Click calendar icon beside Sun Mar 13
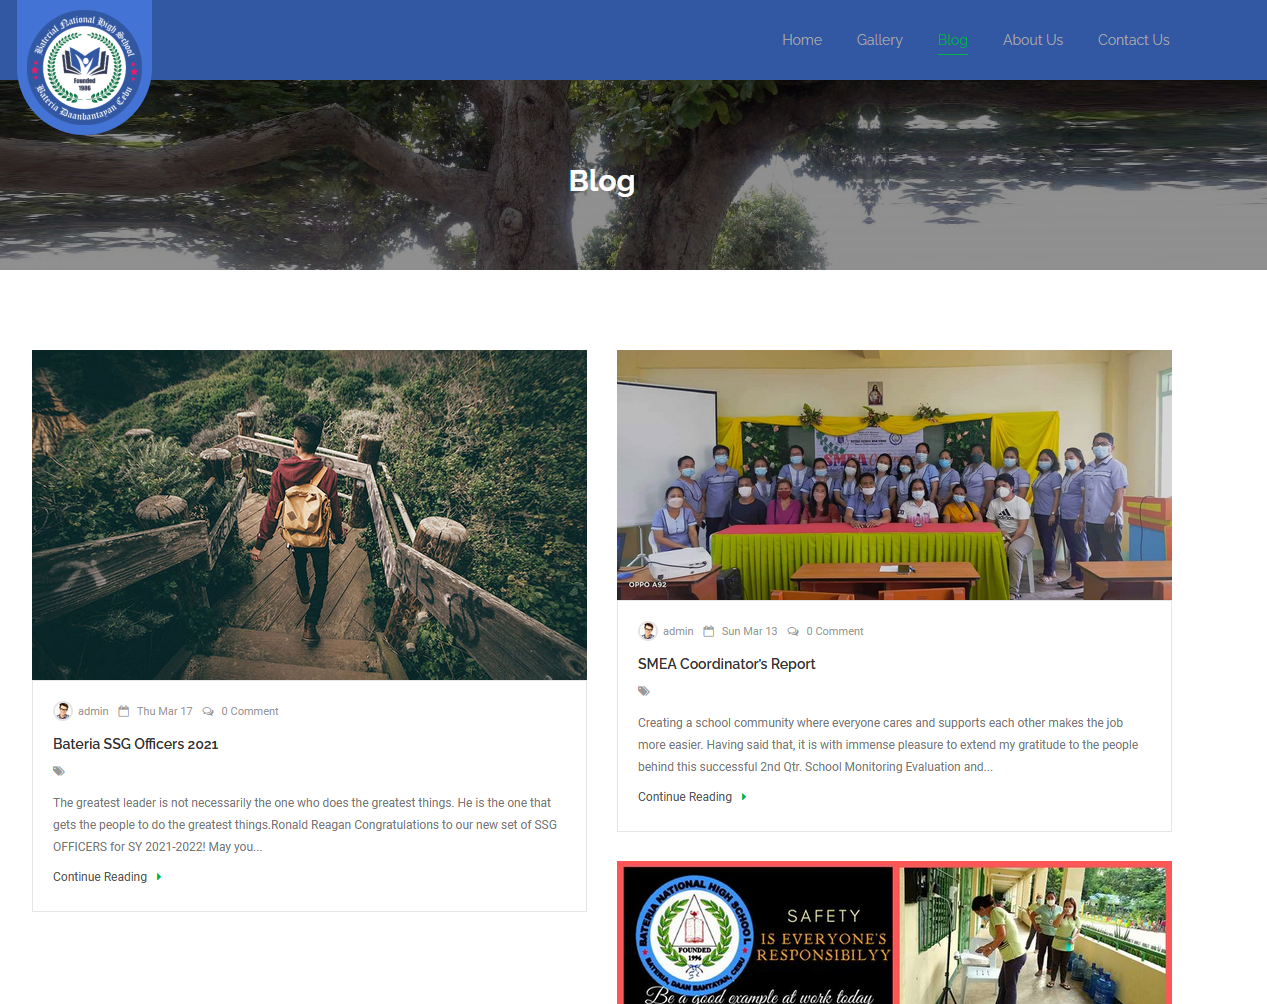 click(x=709, y=631)
